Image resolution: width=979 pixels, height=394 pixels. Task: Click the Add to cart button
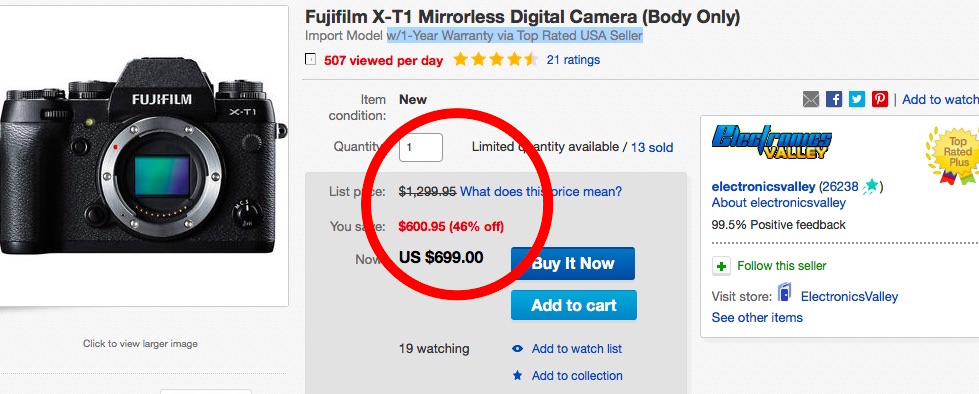click(574, 305)
